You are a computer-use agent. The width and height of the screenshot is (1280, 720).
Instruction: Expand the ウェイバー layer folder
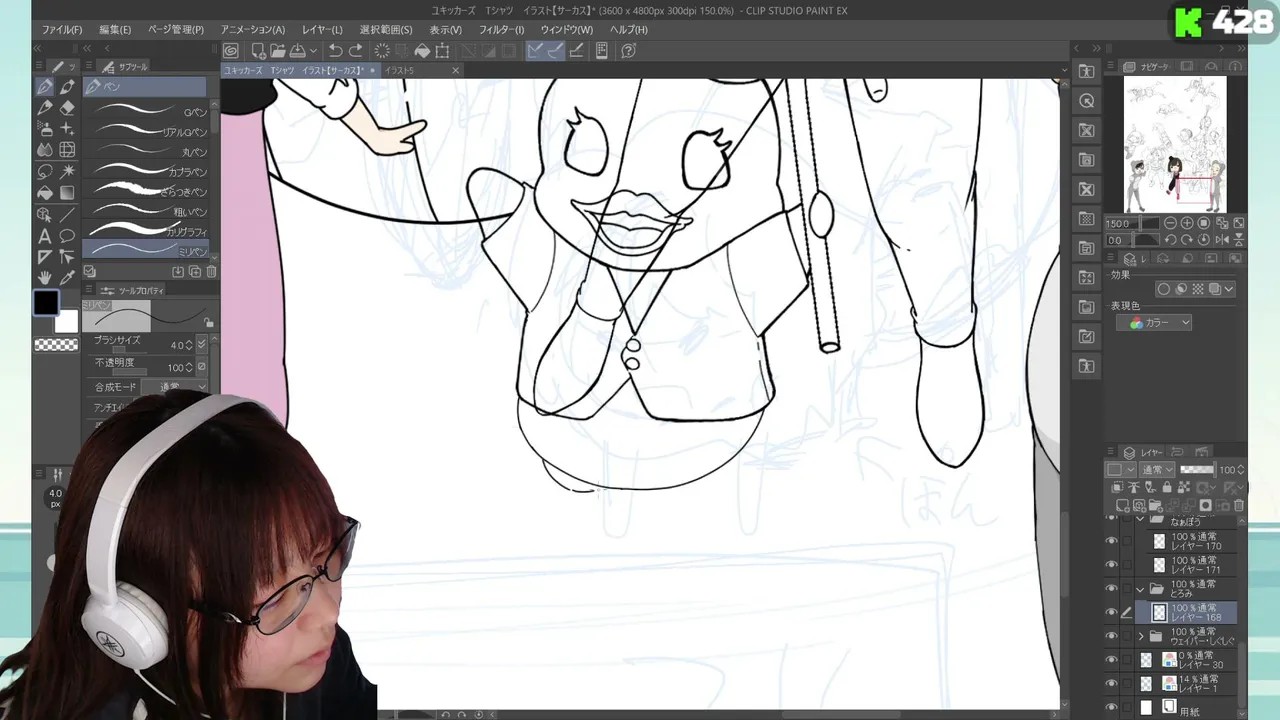(1140, 636)
